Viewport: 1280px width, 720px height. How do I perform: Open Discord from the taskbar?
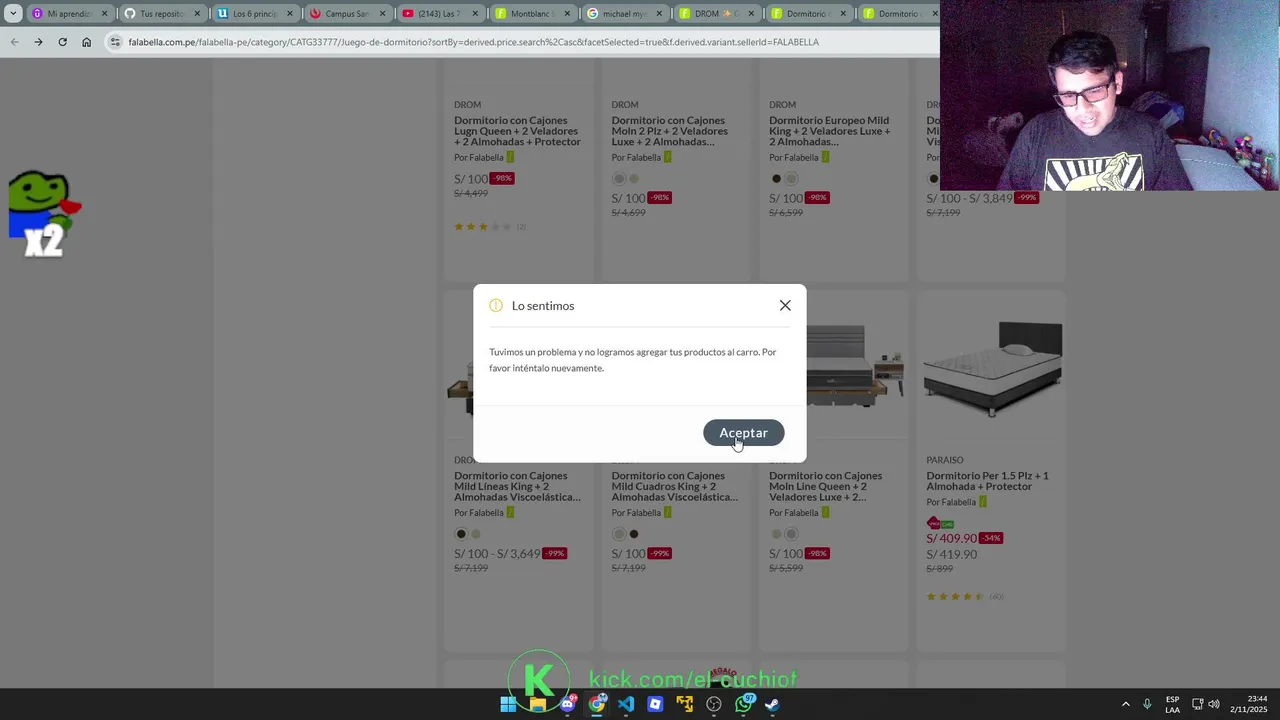pos(567,704)
